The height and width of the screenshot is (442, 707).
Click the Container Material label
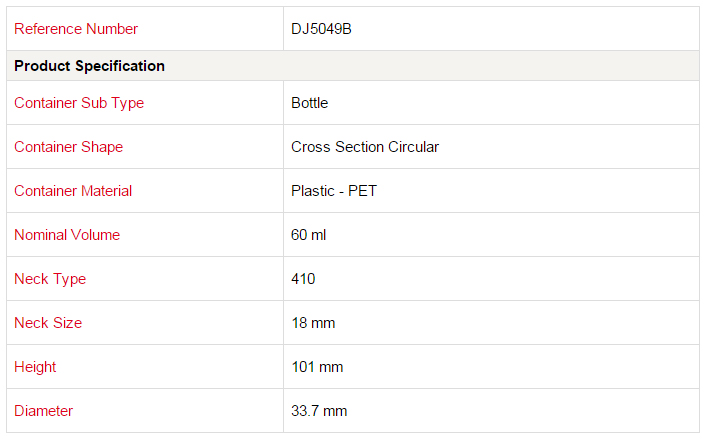coord(73,191)
